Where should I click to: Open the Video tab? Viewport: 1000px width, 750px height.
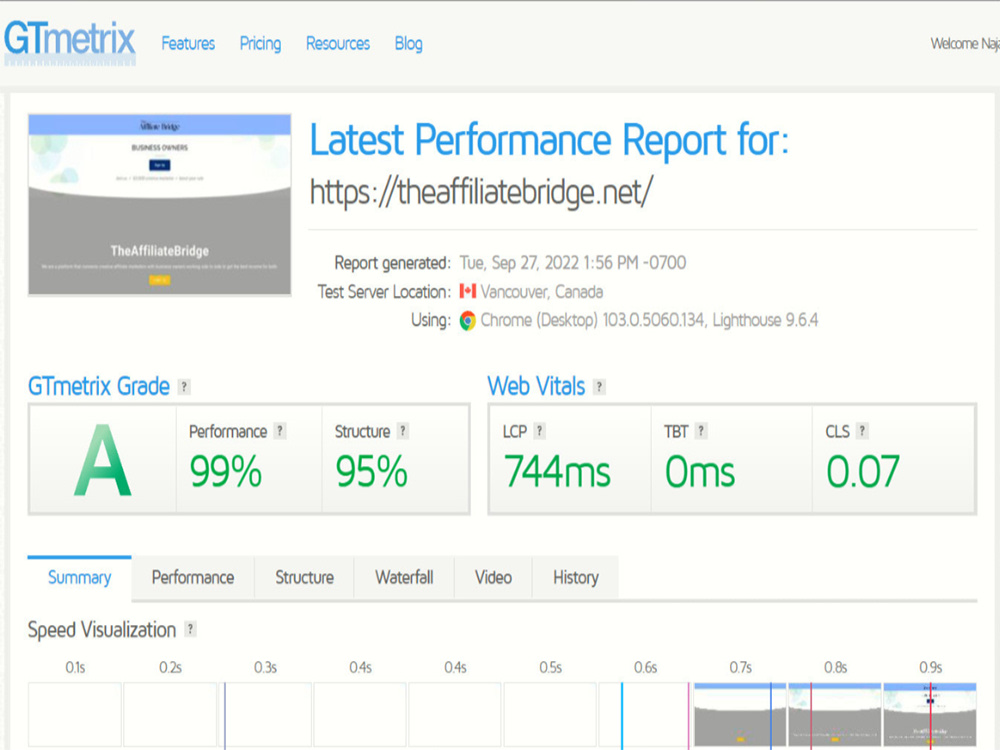coord(494,578)
